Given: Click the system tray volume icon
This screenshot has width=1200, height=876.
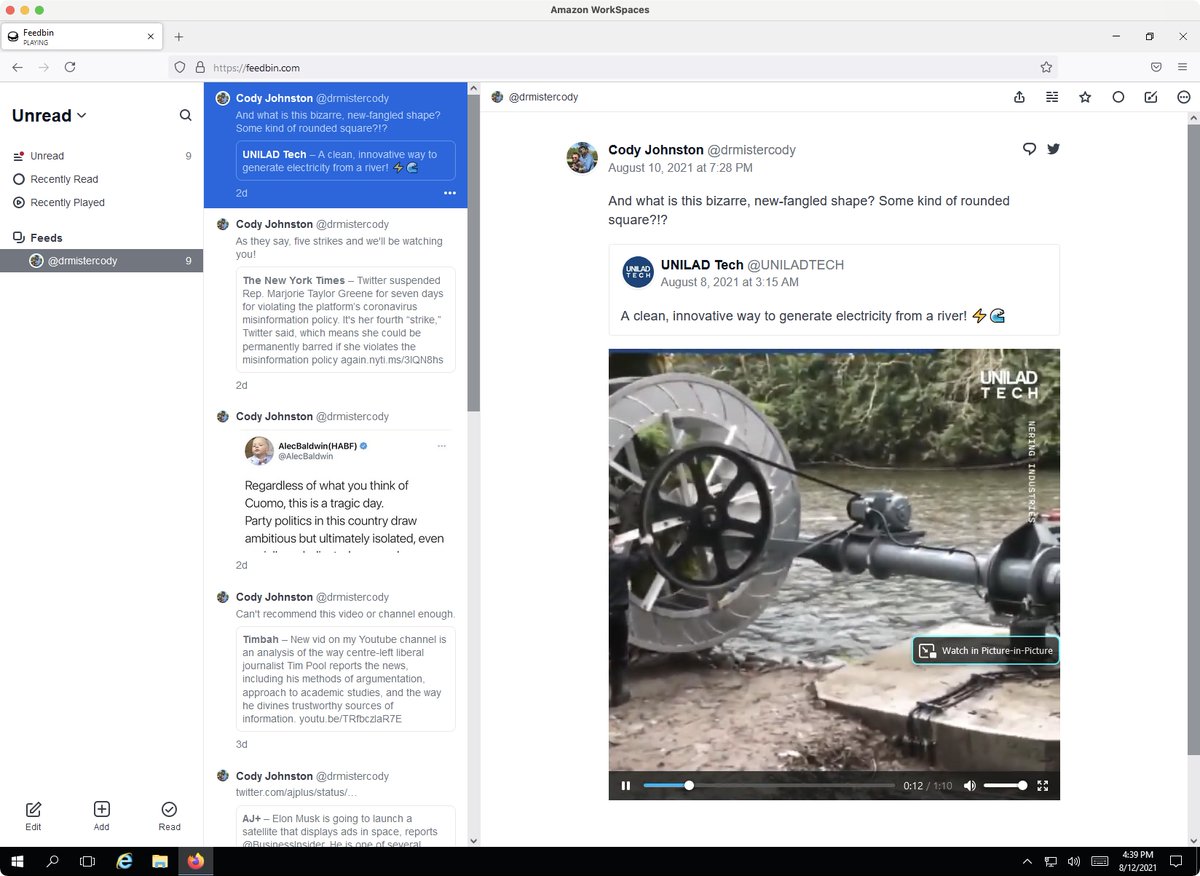Looking at the screenshot, I should tap(1074, 861).
